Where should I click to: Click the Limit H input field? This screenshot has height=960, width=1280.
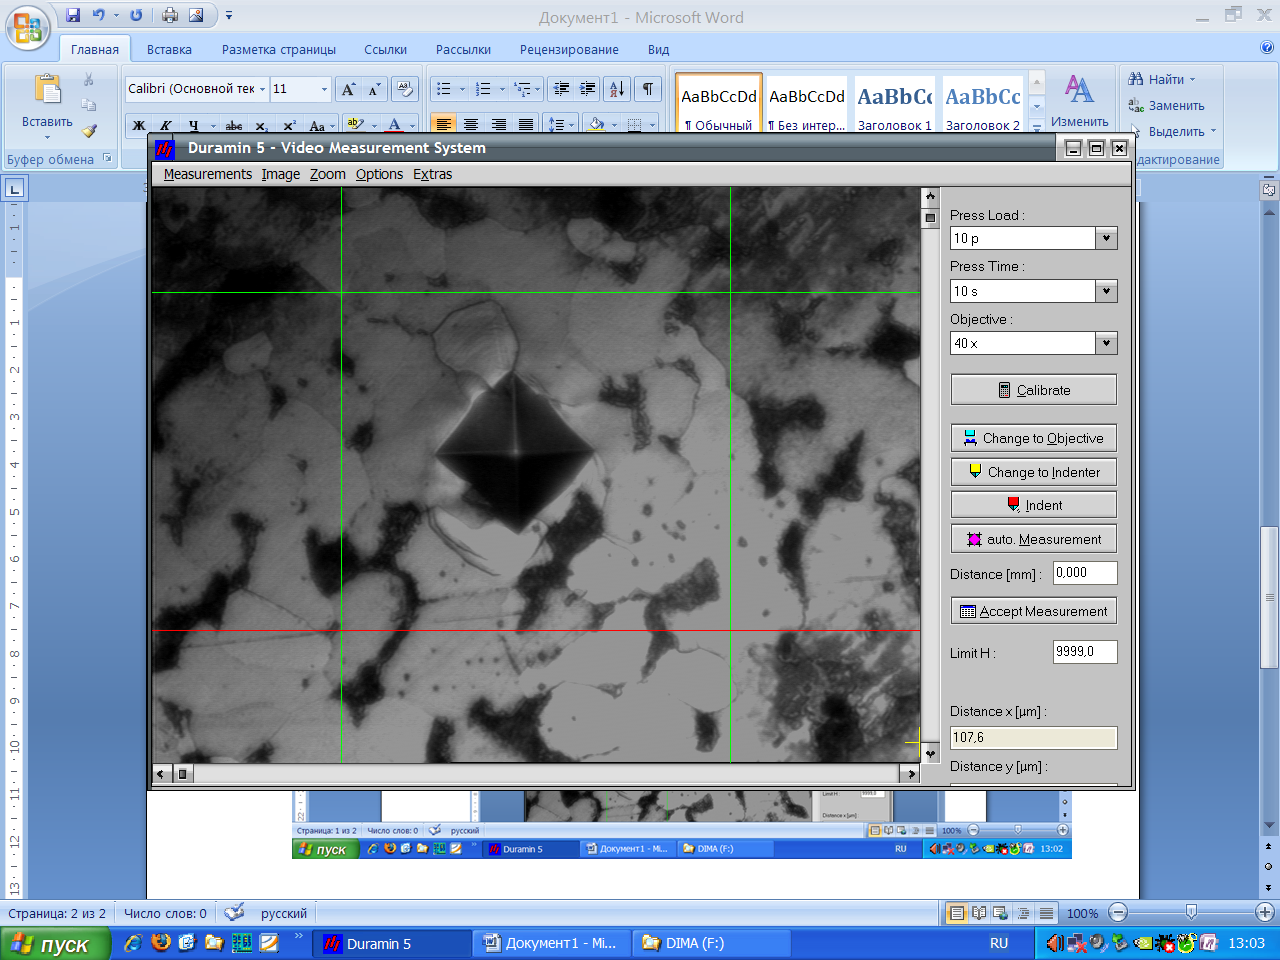pyautogui.click(x=1085, y=652)
